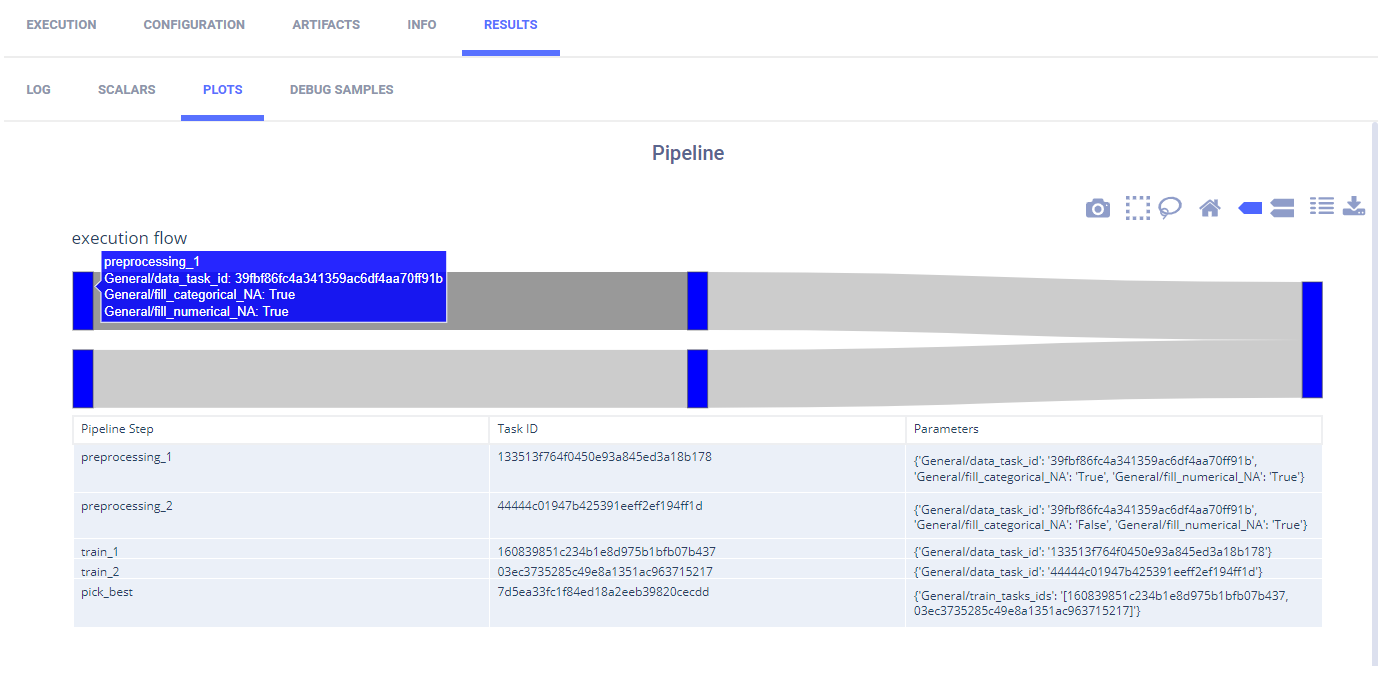This screenshot has height=673, width=1381.
Task: Go to the INFO tab
Action: 422,25
